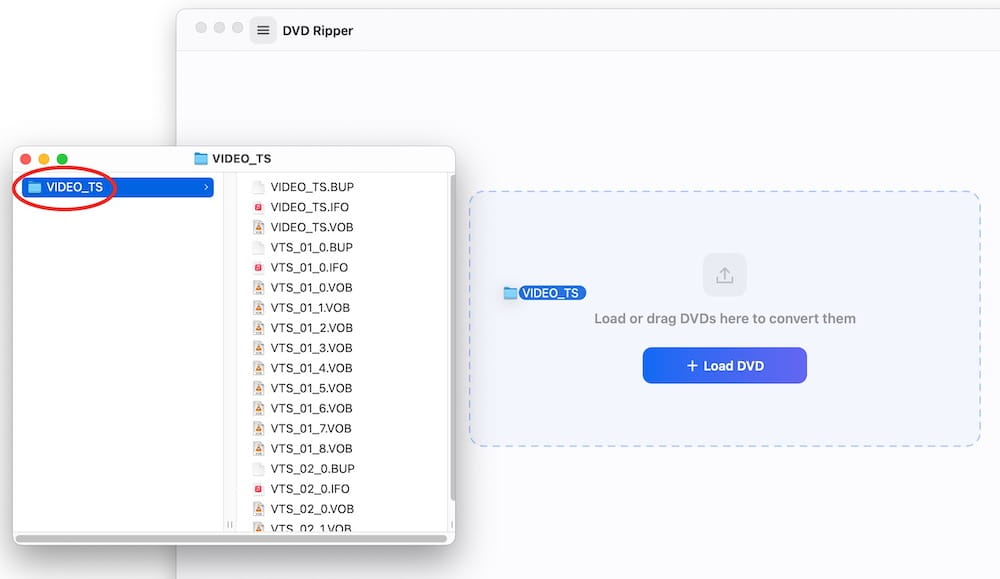
Task: Click the icon next to VTS_01_0.VOB
Action: 258,288
